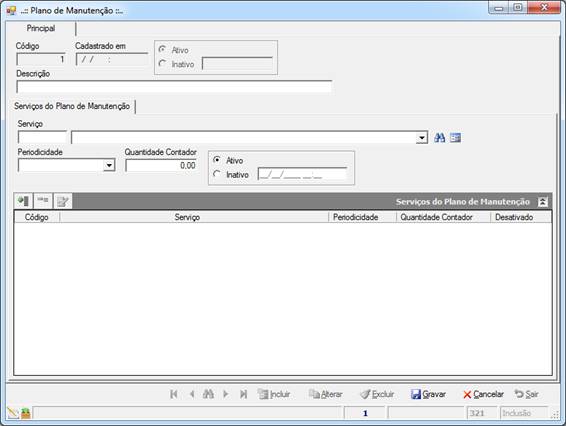
Task: Select the top Inativo radio for plan
Action: coord(162,64)
